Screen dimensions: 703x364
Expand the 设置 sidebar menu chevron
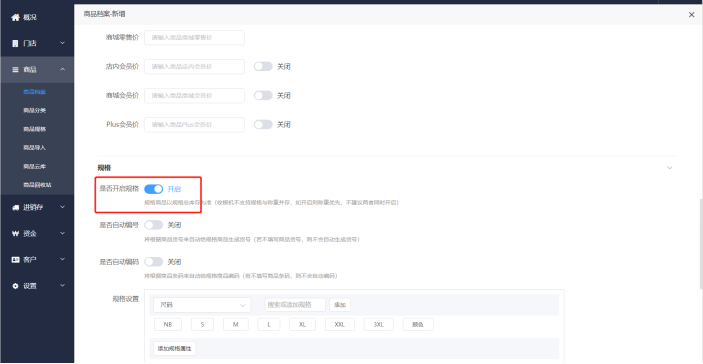[x=62, y=285]
